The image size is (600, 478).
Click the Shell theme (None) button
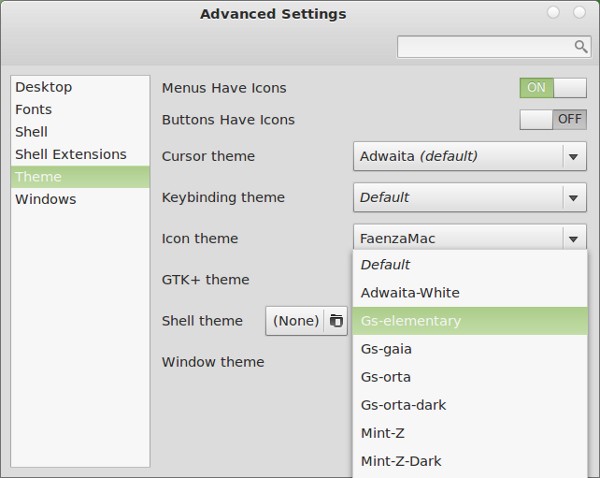295,321
